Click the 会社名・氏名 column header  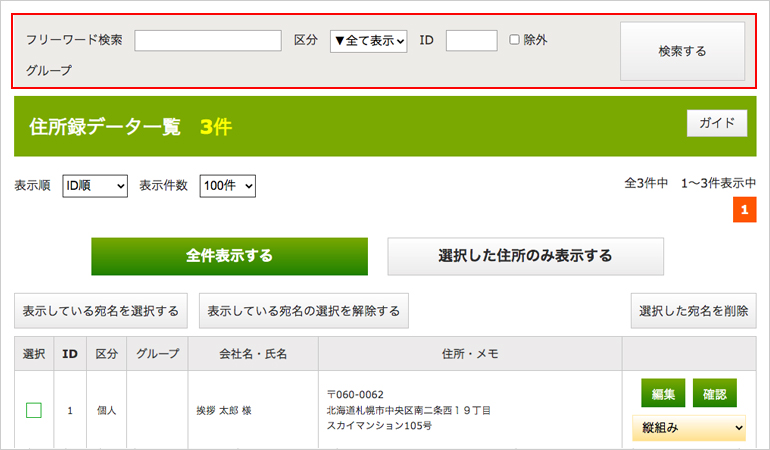(x=253, y=353)
